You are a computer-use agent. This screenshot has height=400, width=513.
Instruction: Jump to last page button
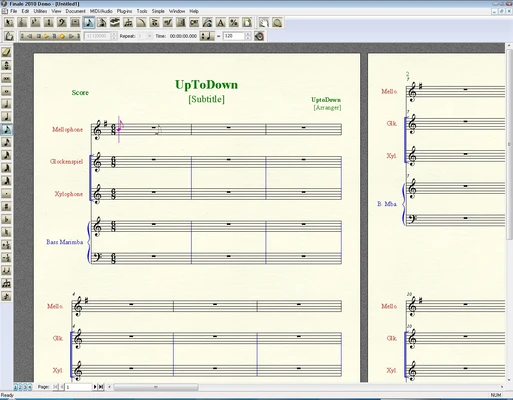click(101, 387)
